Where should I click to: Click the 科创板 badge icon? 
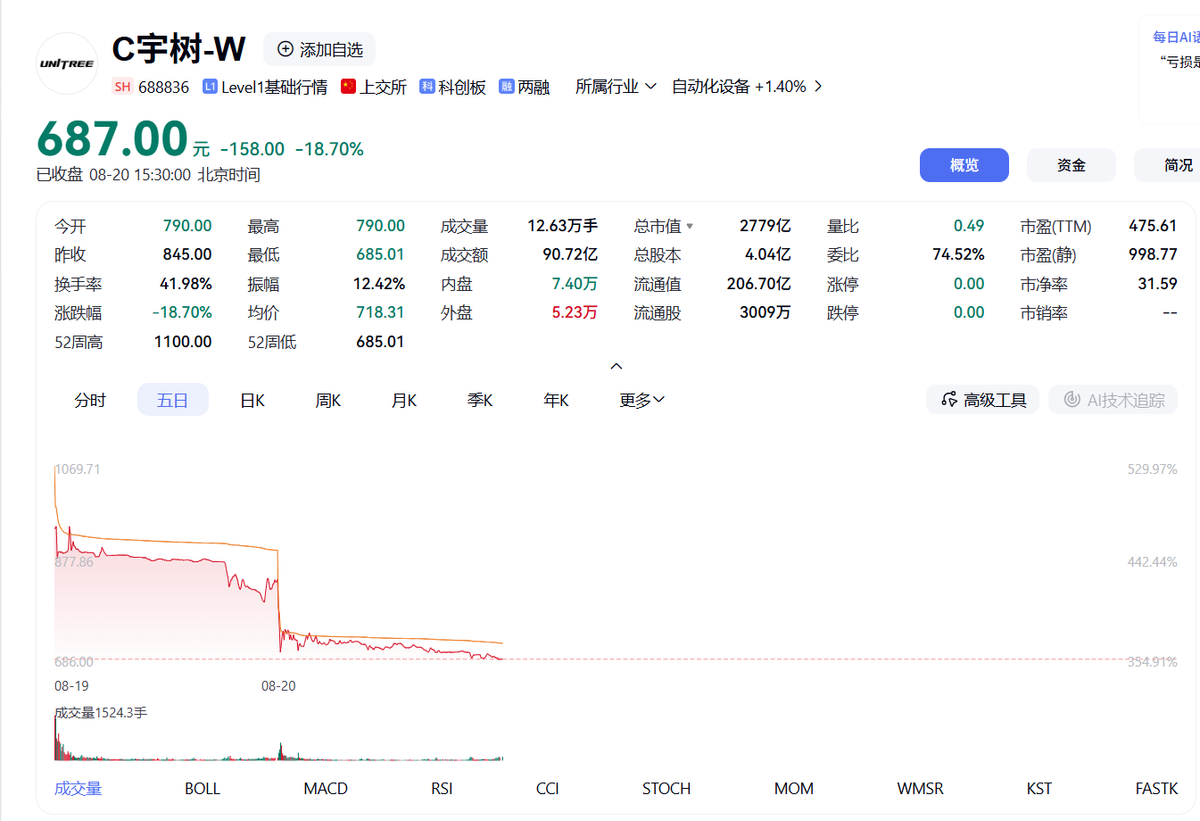pos(427,87)
